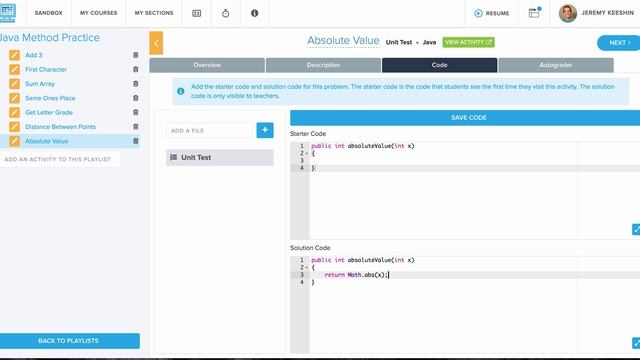Delete Add 3 with trash icon

tap(136, 55)
